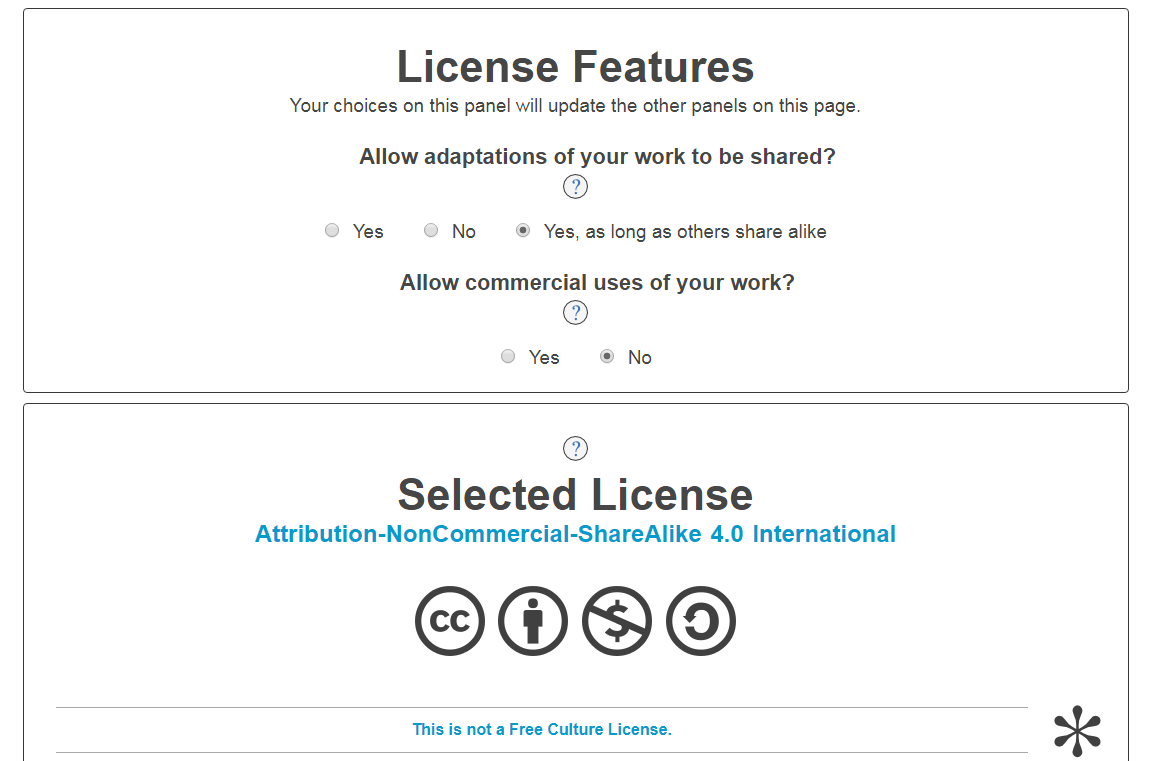Click the 'License Features' heading
Viewport: 1175px width, 761px height.
coord(575,67)
